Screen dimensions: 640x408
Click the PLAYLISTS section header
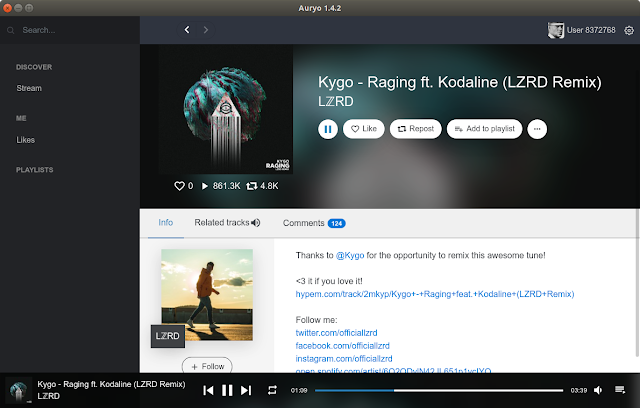(35, 170)
